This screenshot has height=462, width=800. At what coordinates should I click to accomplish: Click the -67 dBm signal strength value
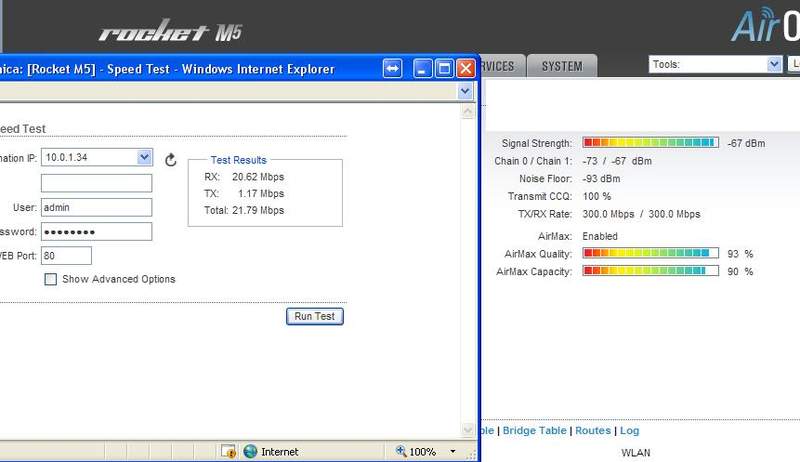746,143
